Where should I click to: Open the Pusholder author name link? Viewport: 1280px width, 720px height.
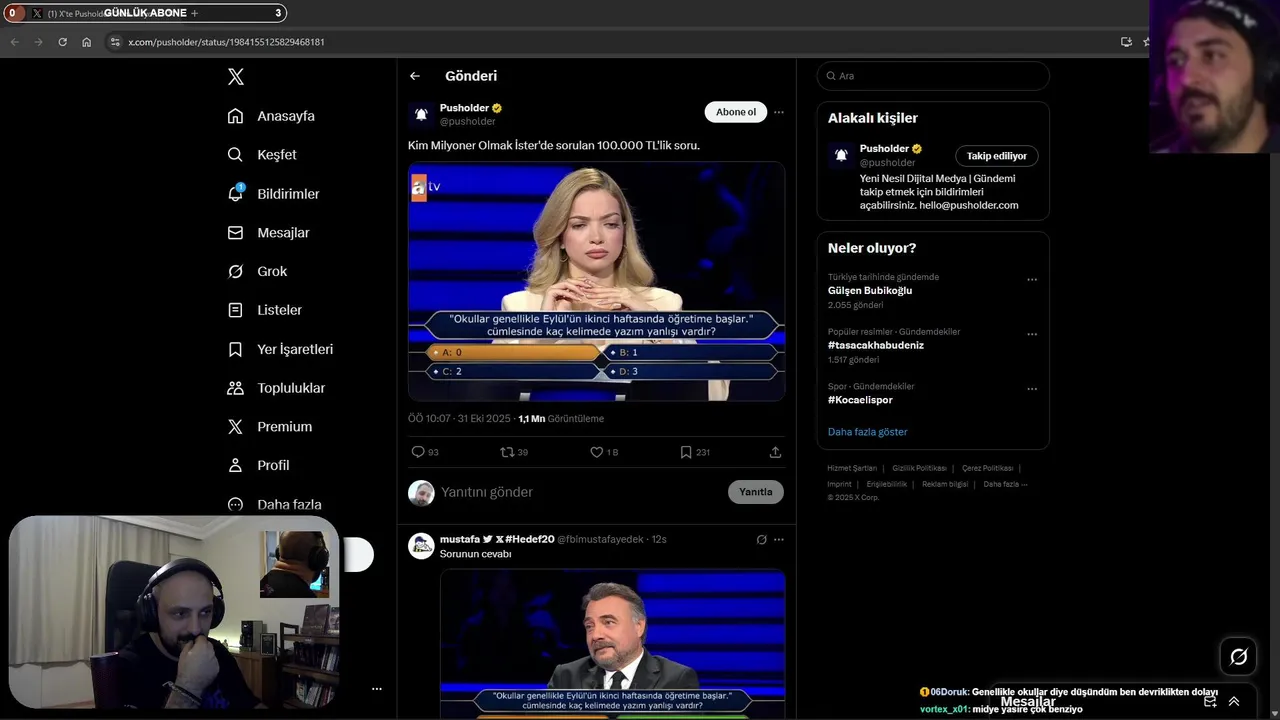tap(465, 108)
